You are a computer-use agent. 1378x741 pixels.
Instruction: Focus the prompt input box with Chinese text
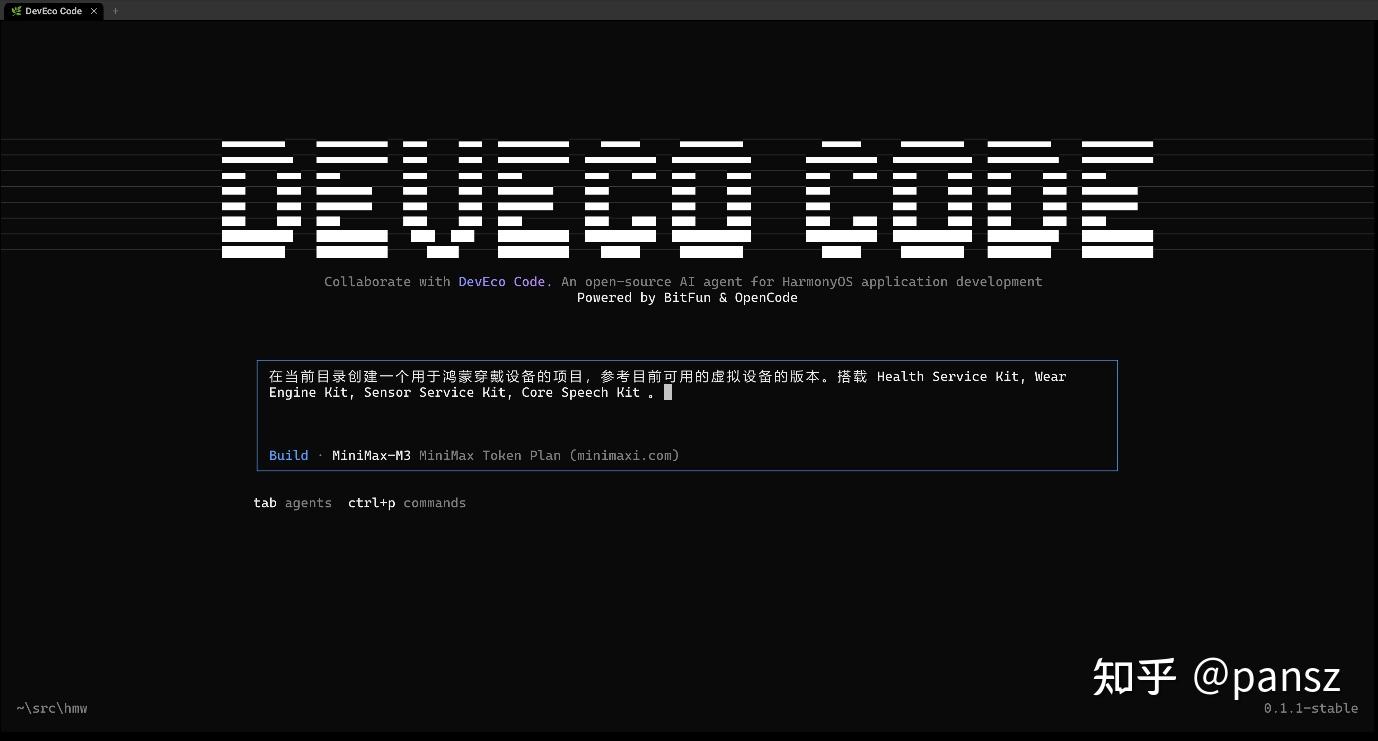(x=687, y=415)
